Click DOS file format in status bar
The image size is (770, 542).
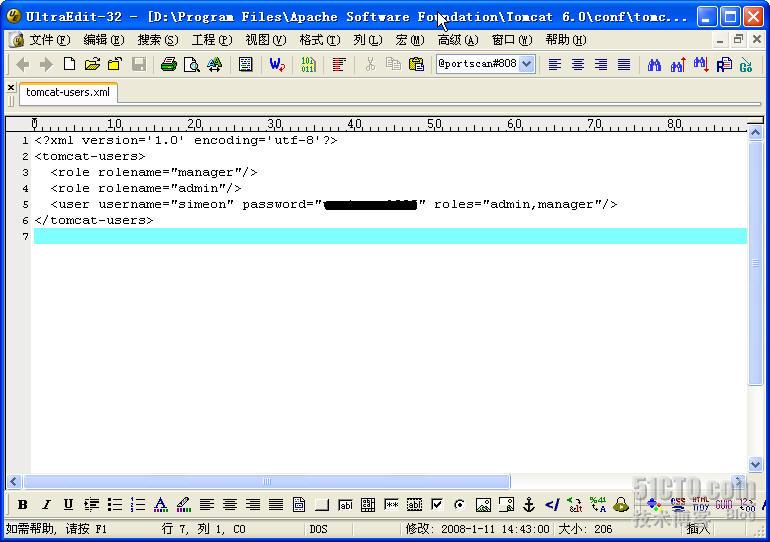pyautogui.click(x=318, y=529)
